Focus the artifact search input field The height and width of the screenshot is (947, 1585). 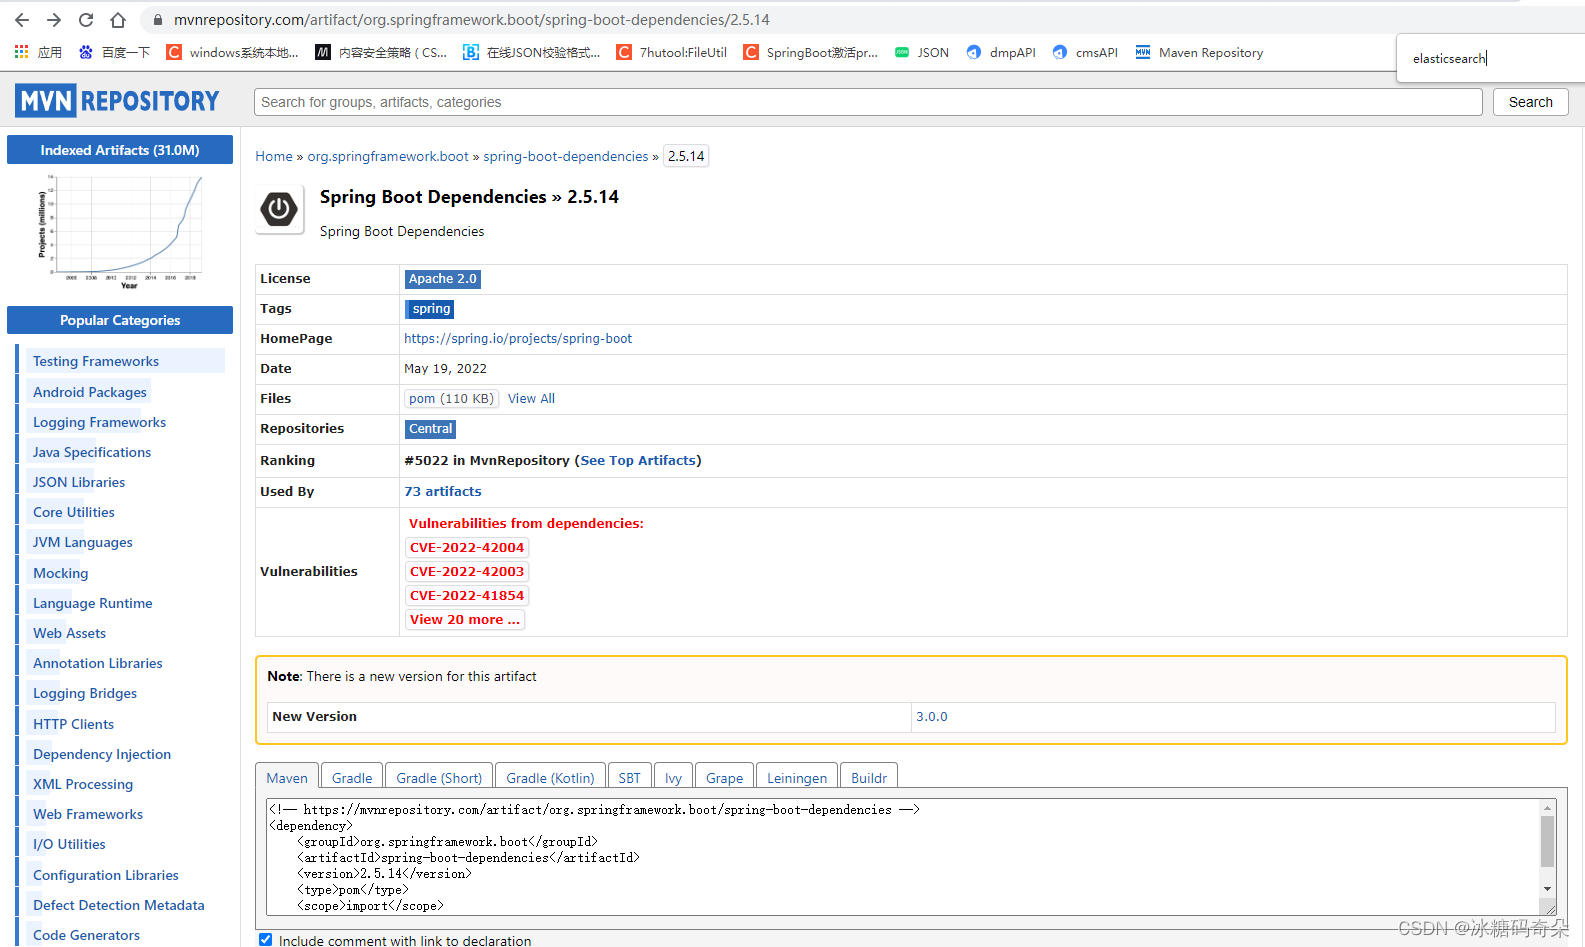(x=868, y=102)
